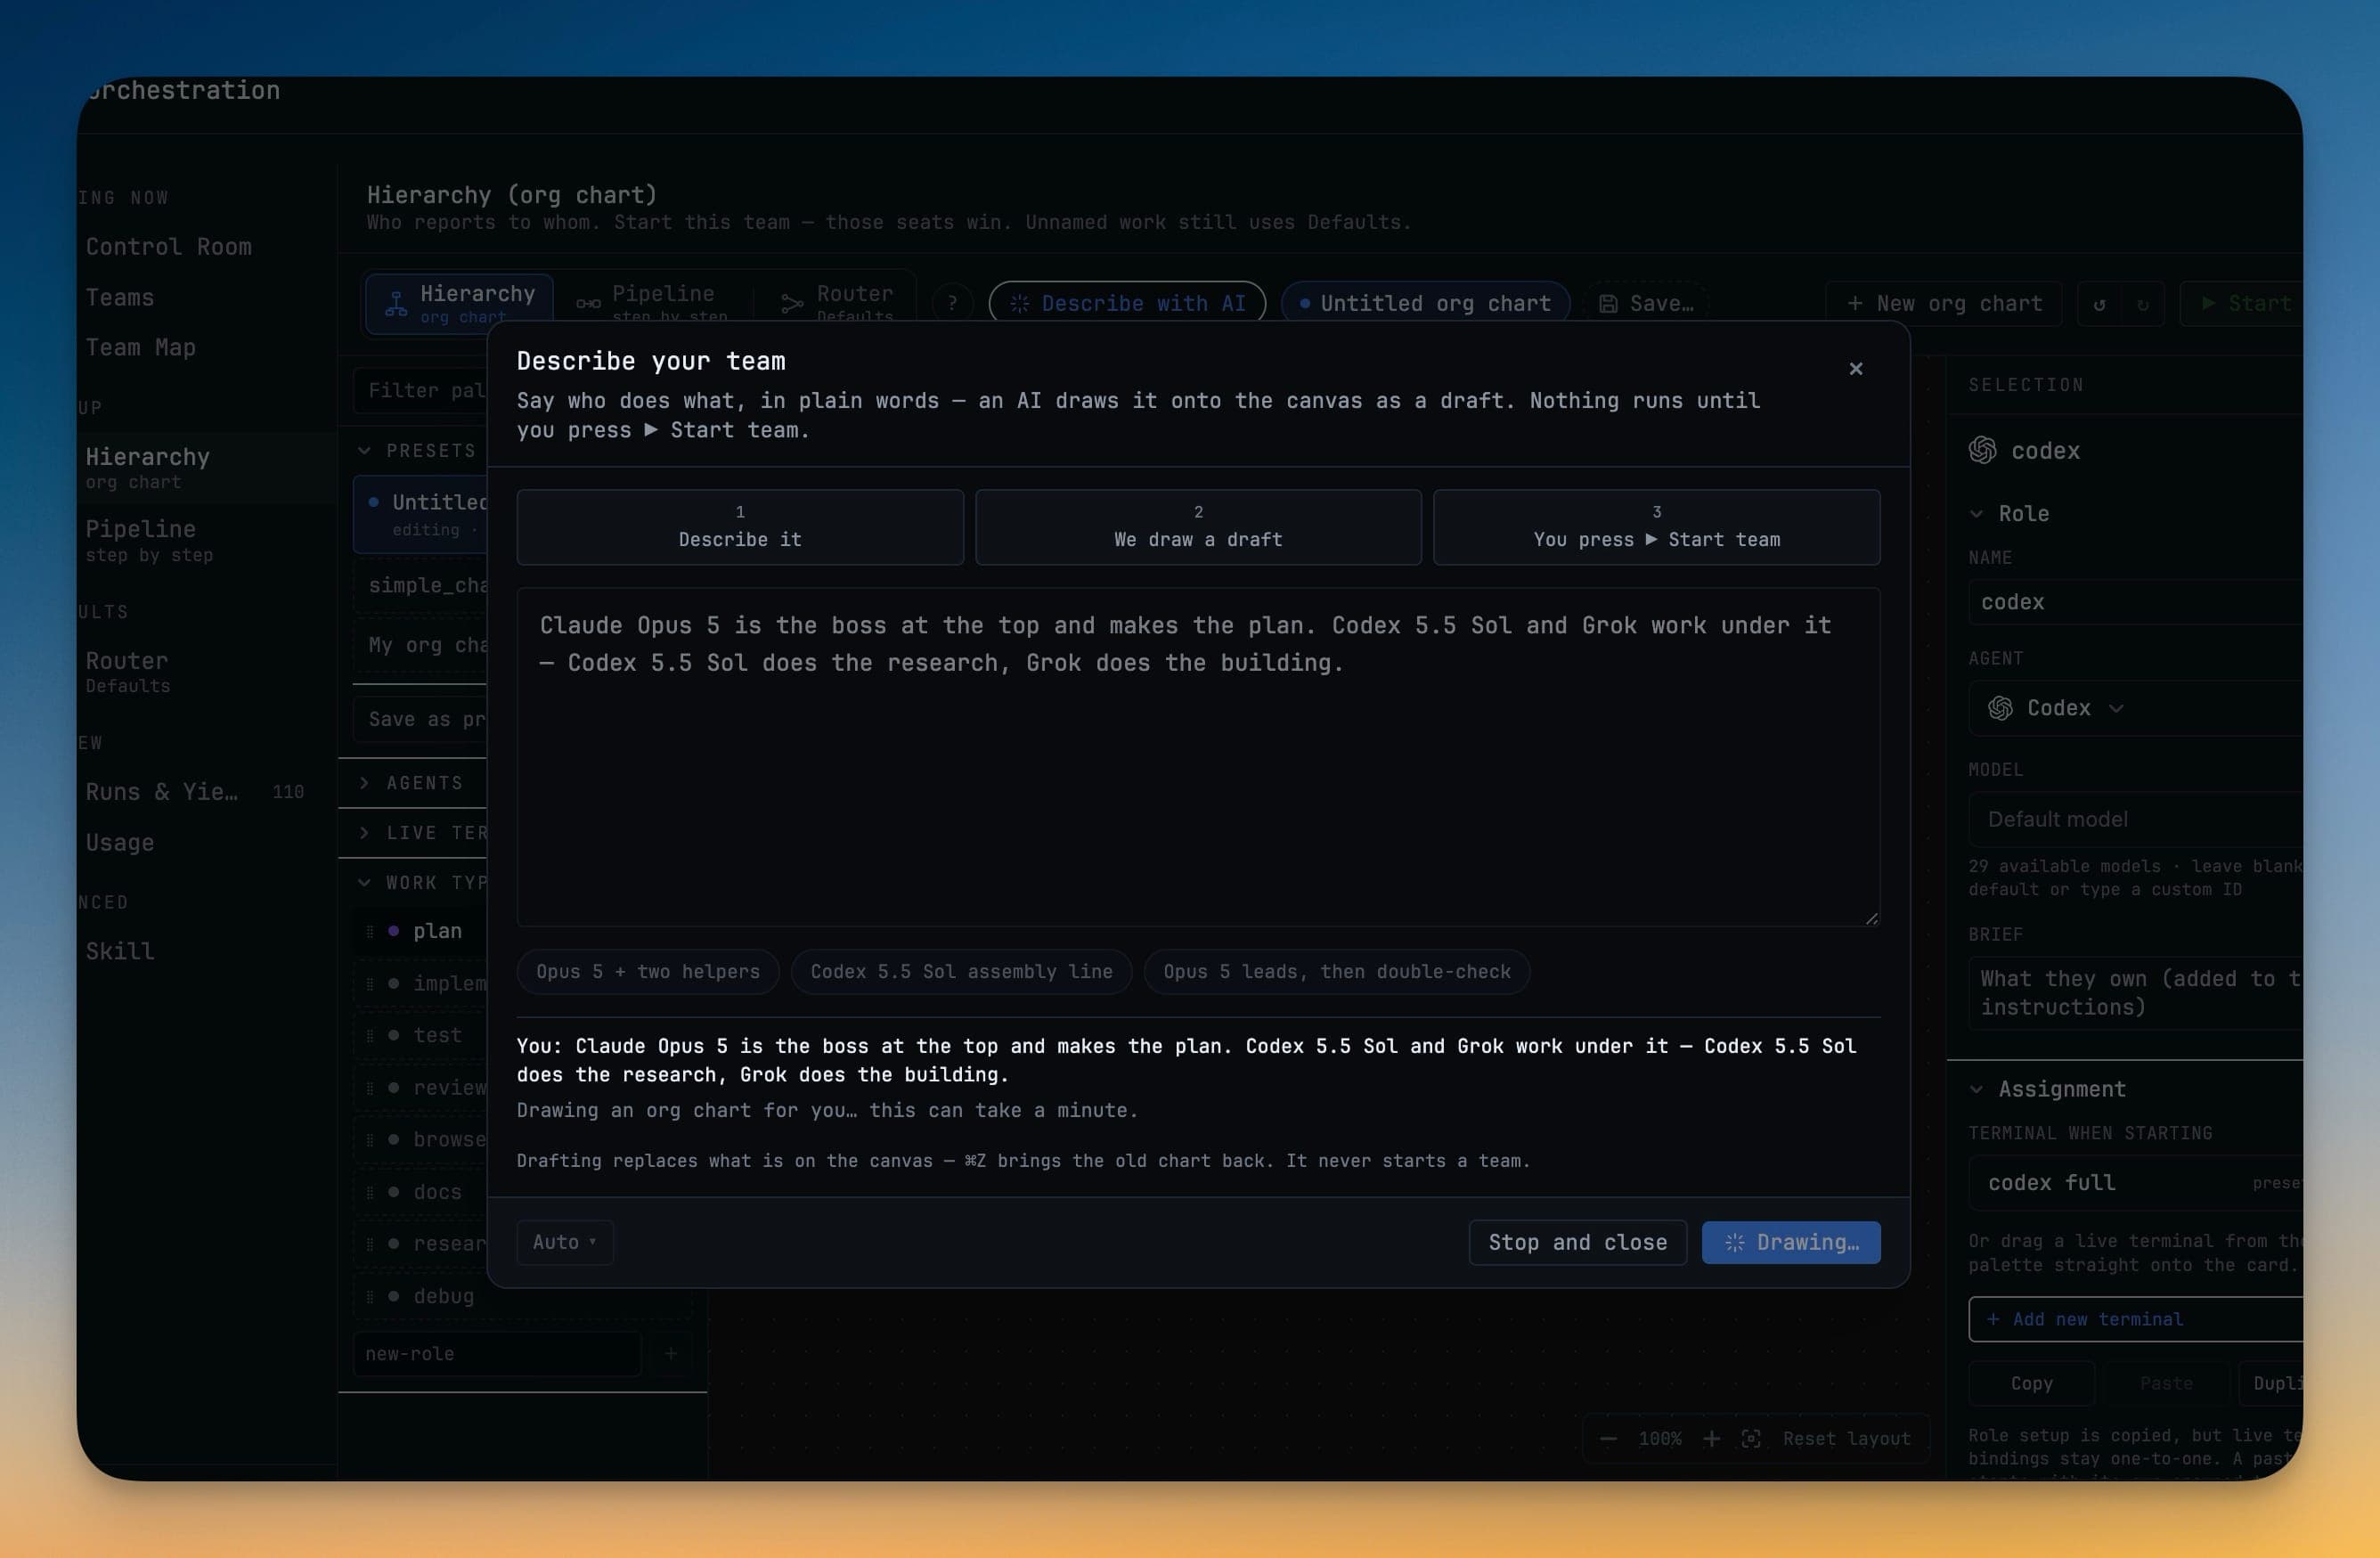
Task: Click step 2 We draw a draft card
Action: [x=1198, y=527]
